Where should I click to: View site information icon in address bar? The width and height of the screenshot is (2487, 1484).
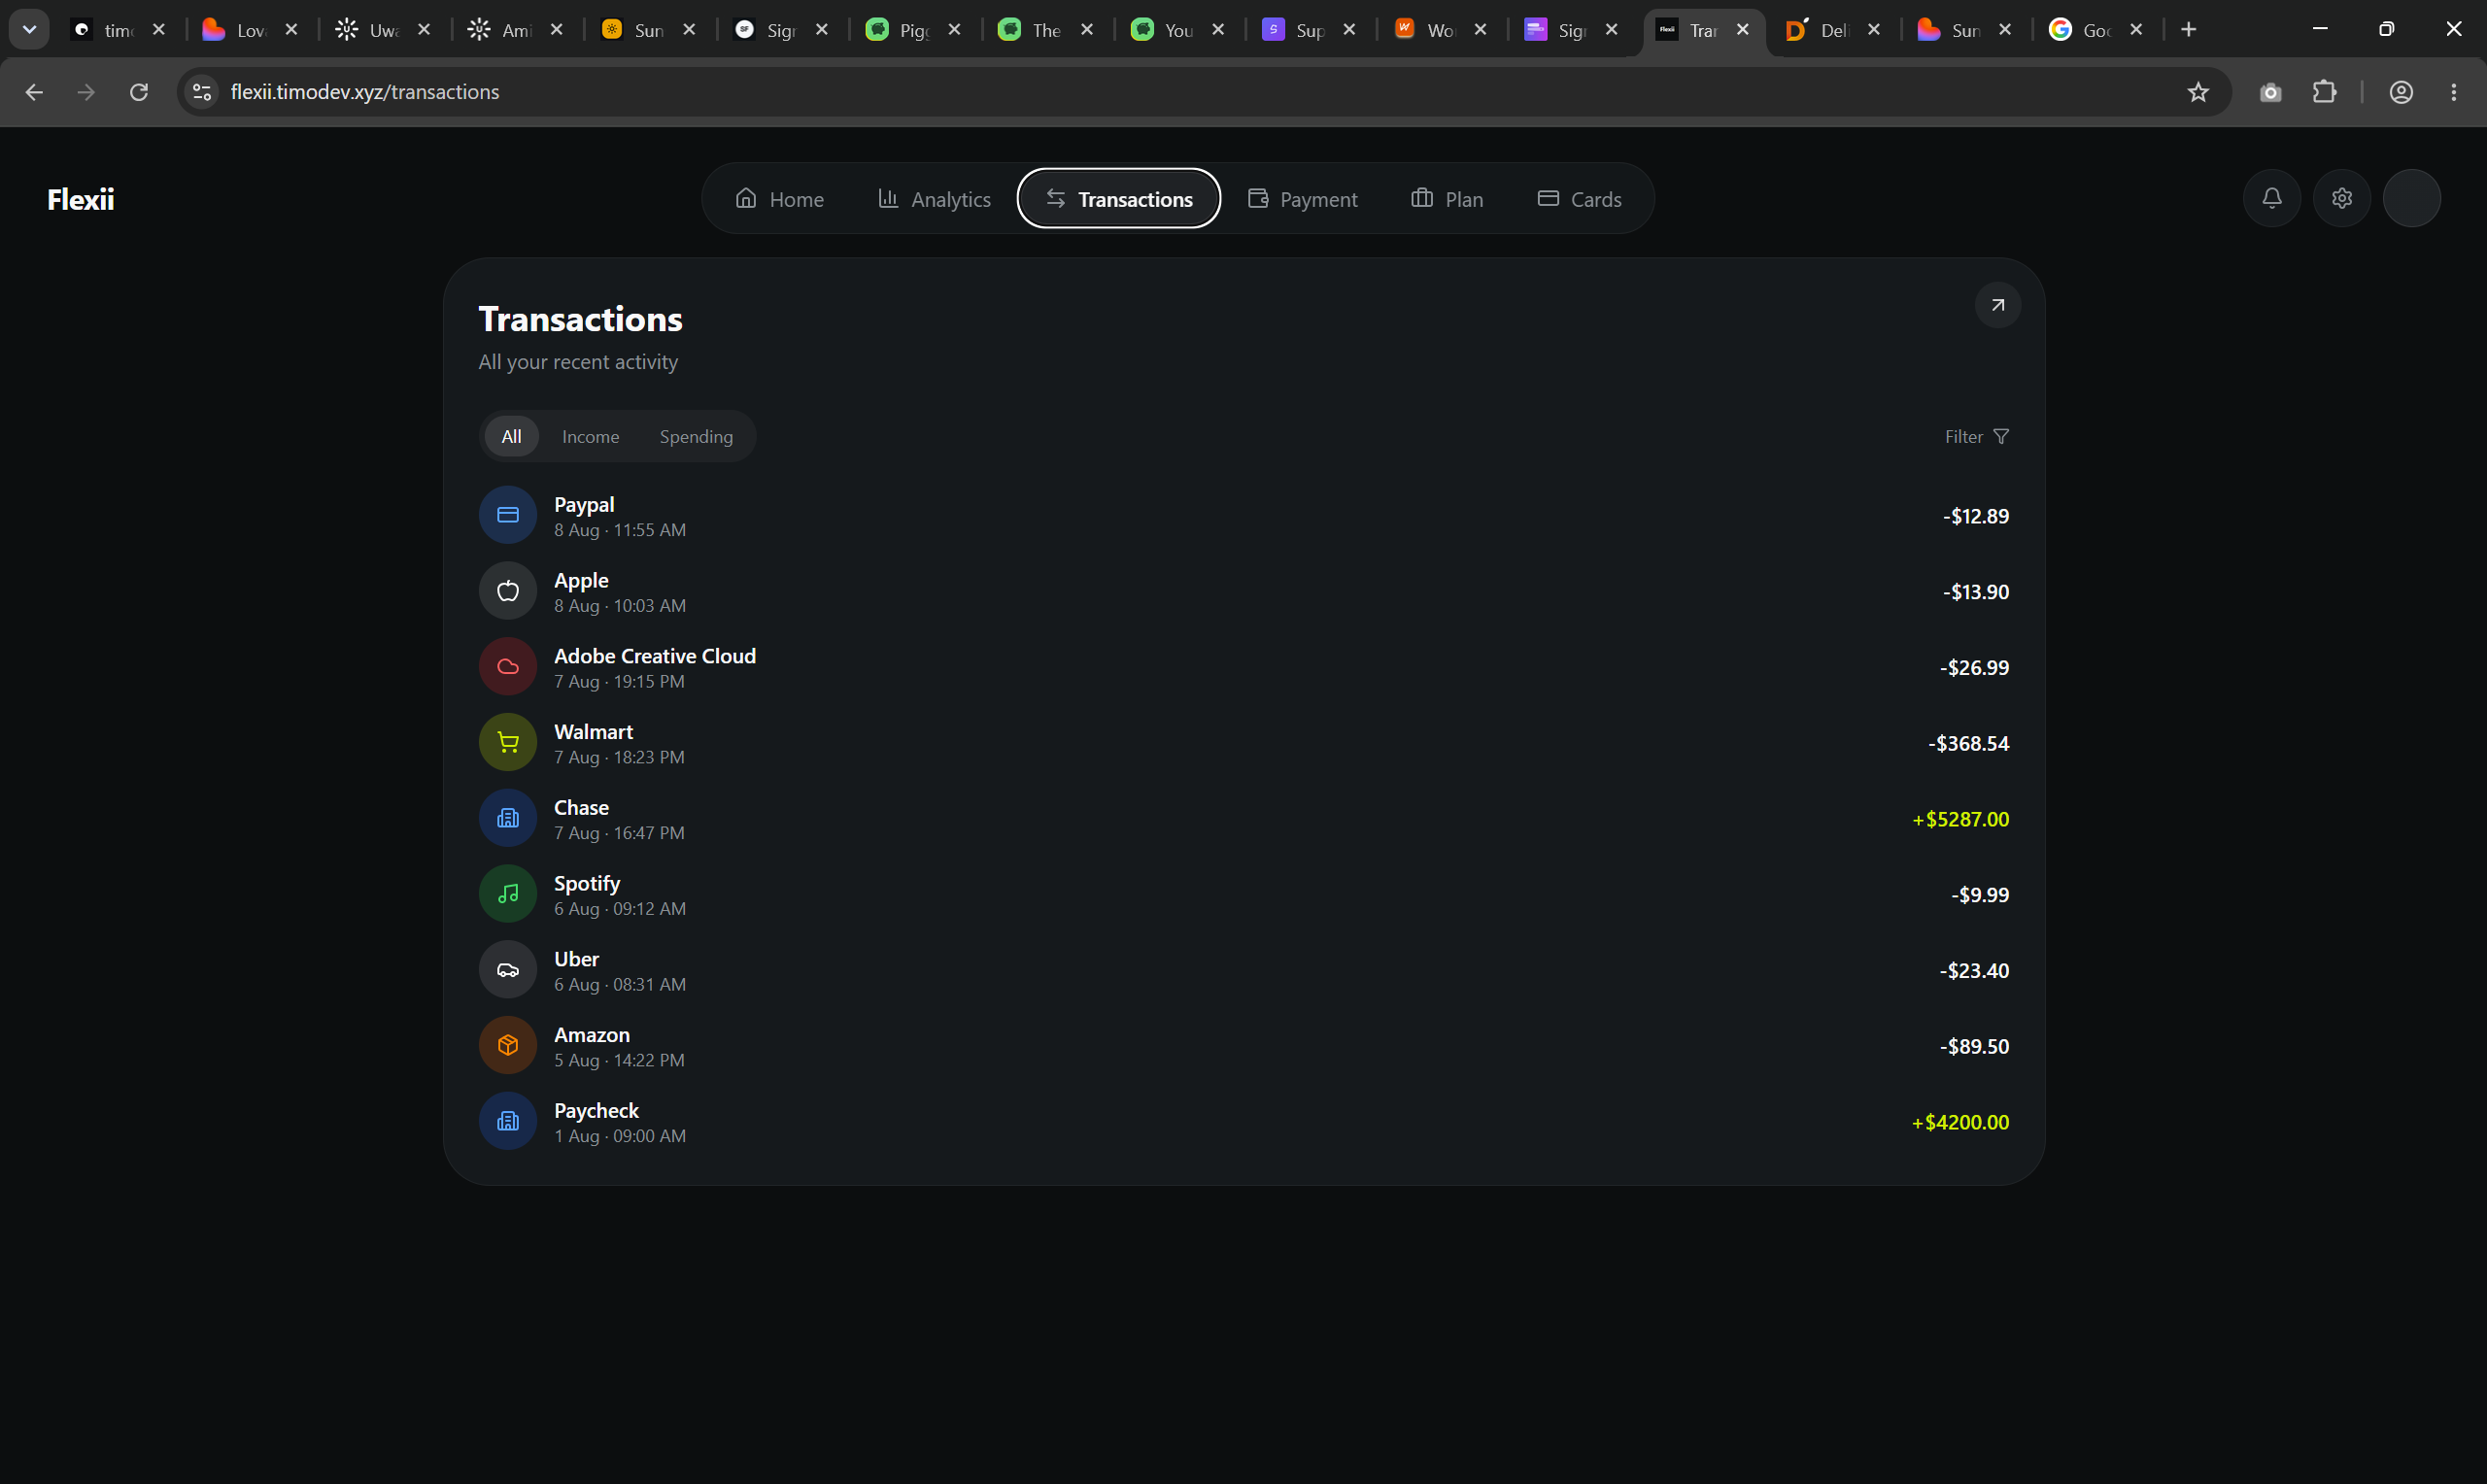point(202,92)
